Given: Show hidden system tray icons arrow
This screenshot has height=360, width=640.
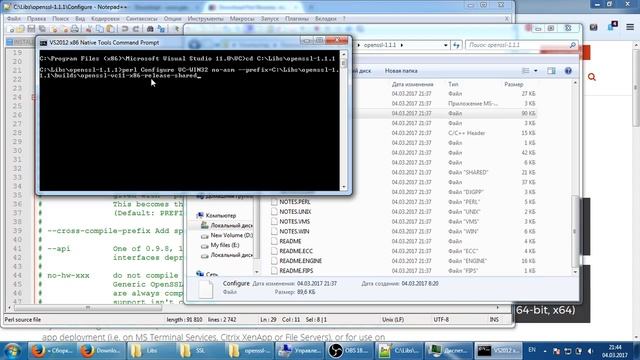Looking at the screenshot, I should [545, 351].
